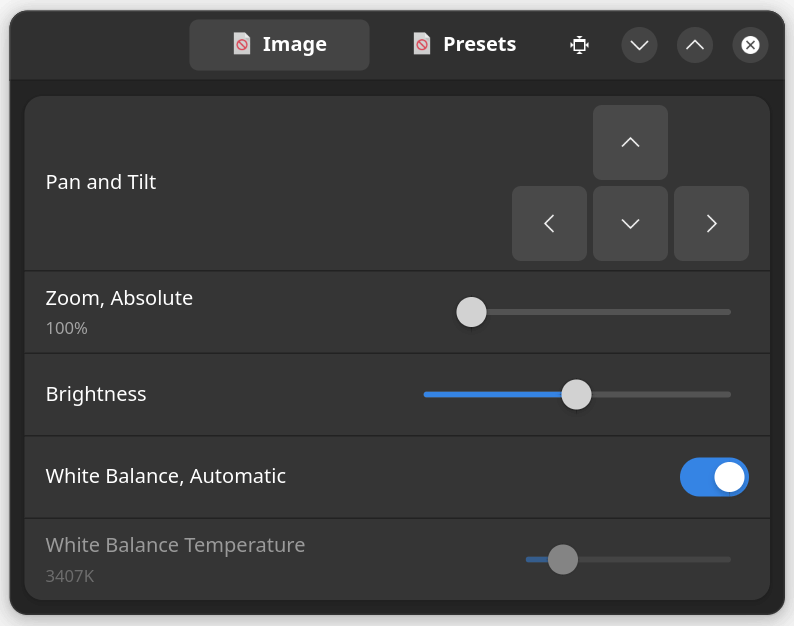Screen dimensions: 794x626
Task: Click the Pan and Tilt label
Action: coord(101,182)
